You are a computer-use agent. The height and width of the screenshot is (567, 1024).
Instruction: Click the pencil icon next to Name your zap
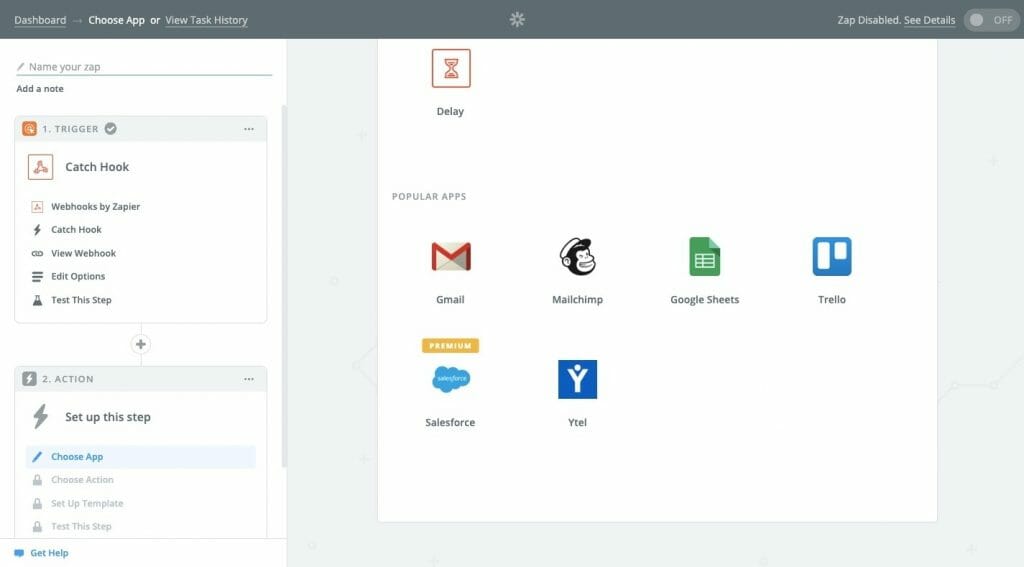tap(20, 67)
